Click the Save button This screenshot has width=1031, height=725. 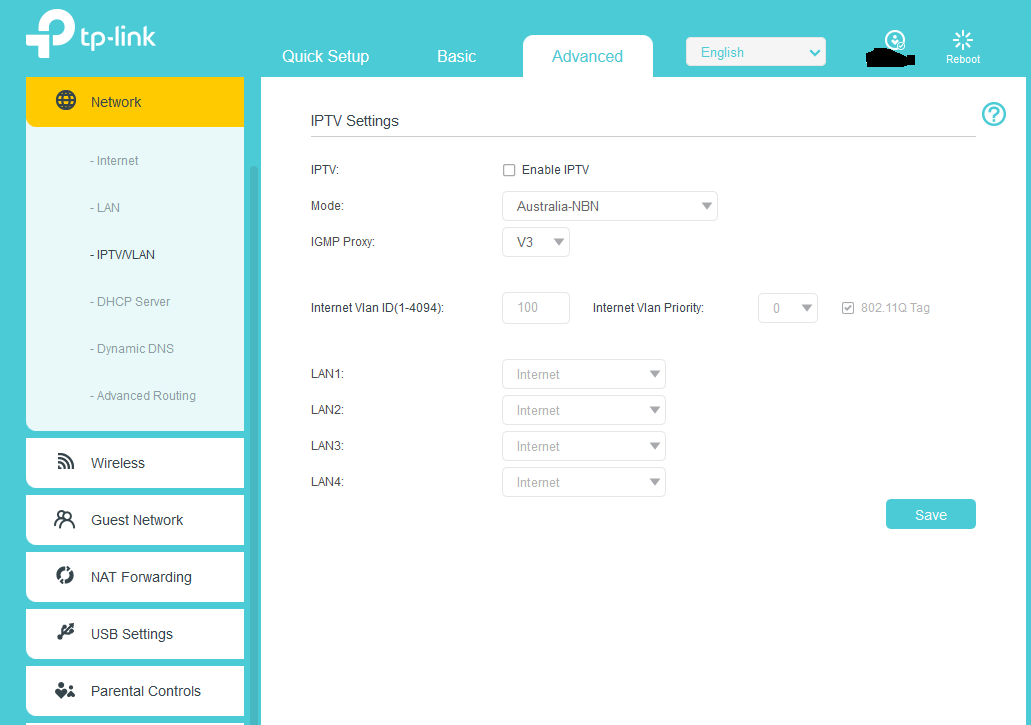tap(930, 514)
